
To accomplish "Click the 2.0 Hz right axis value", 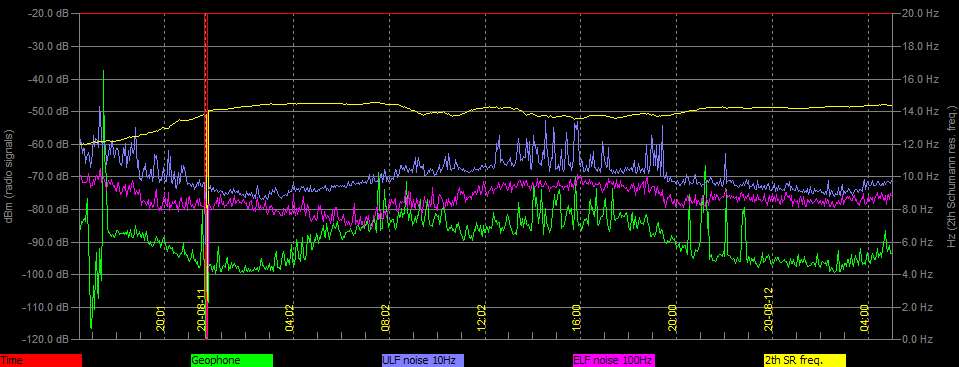I will coord(917,306).
